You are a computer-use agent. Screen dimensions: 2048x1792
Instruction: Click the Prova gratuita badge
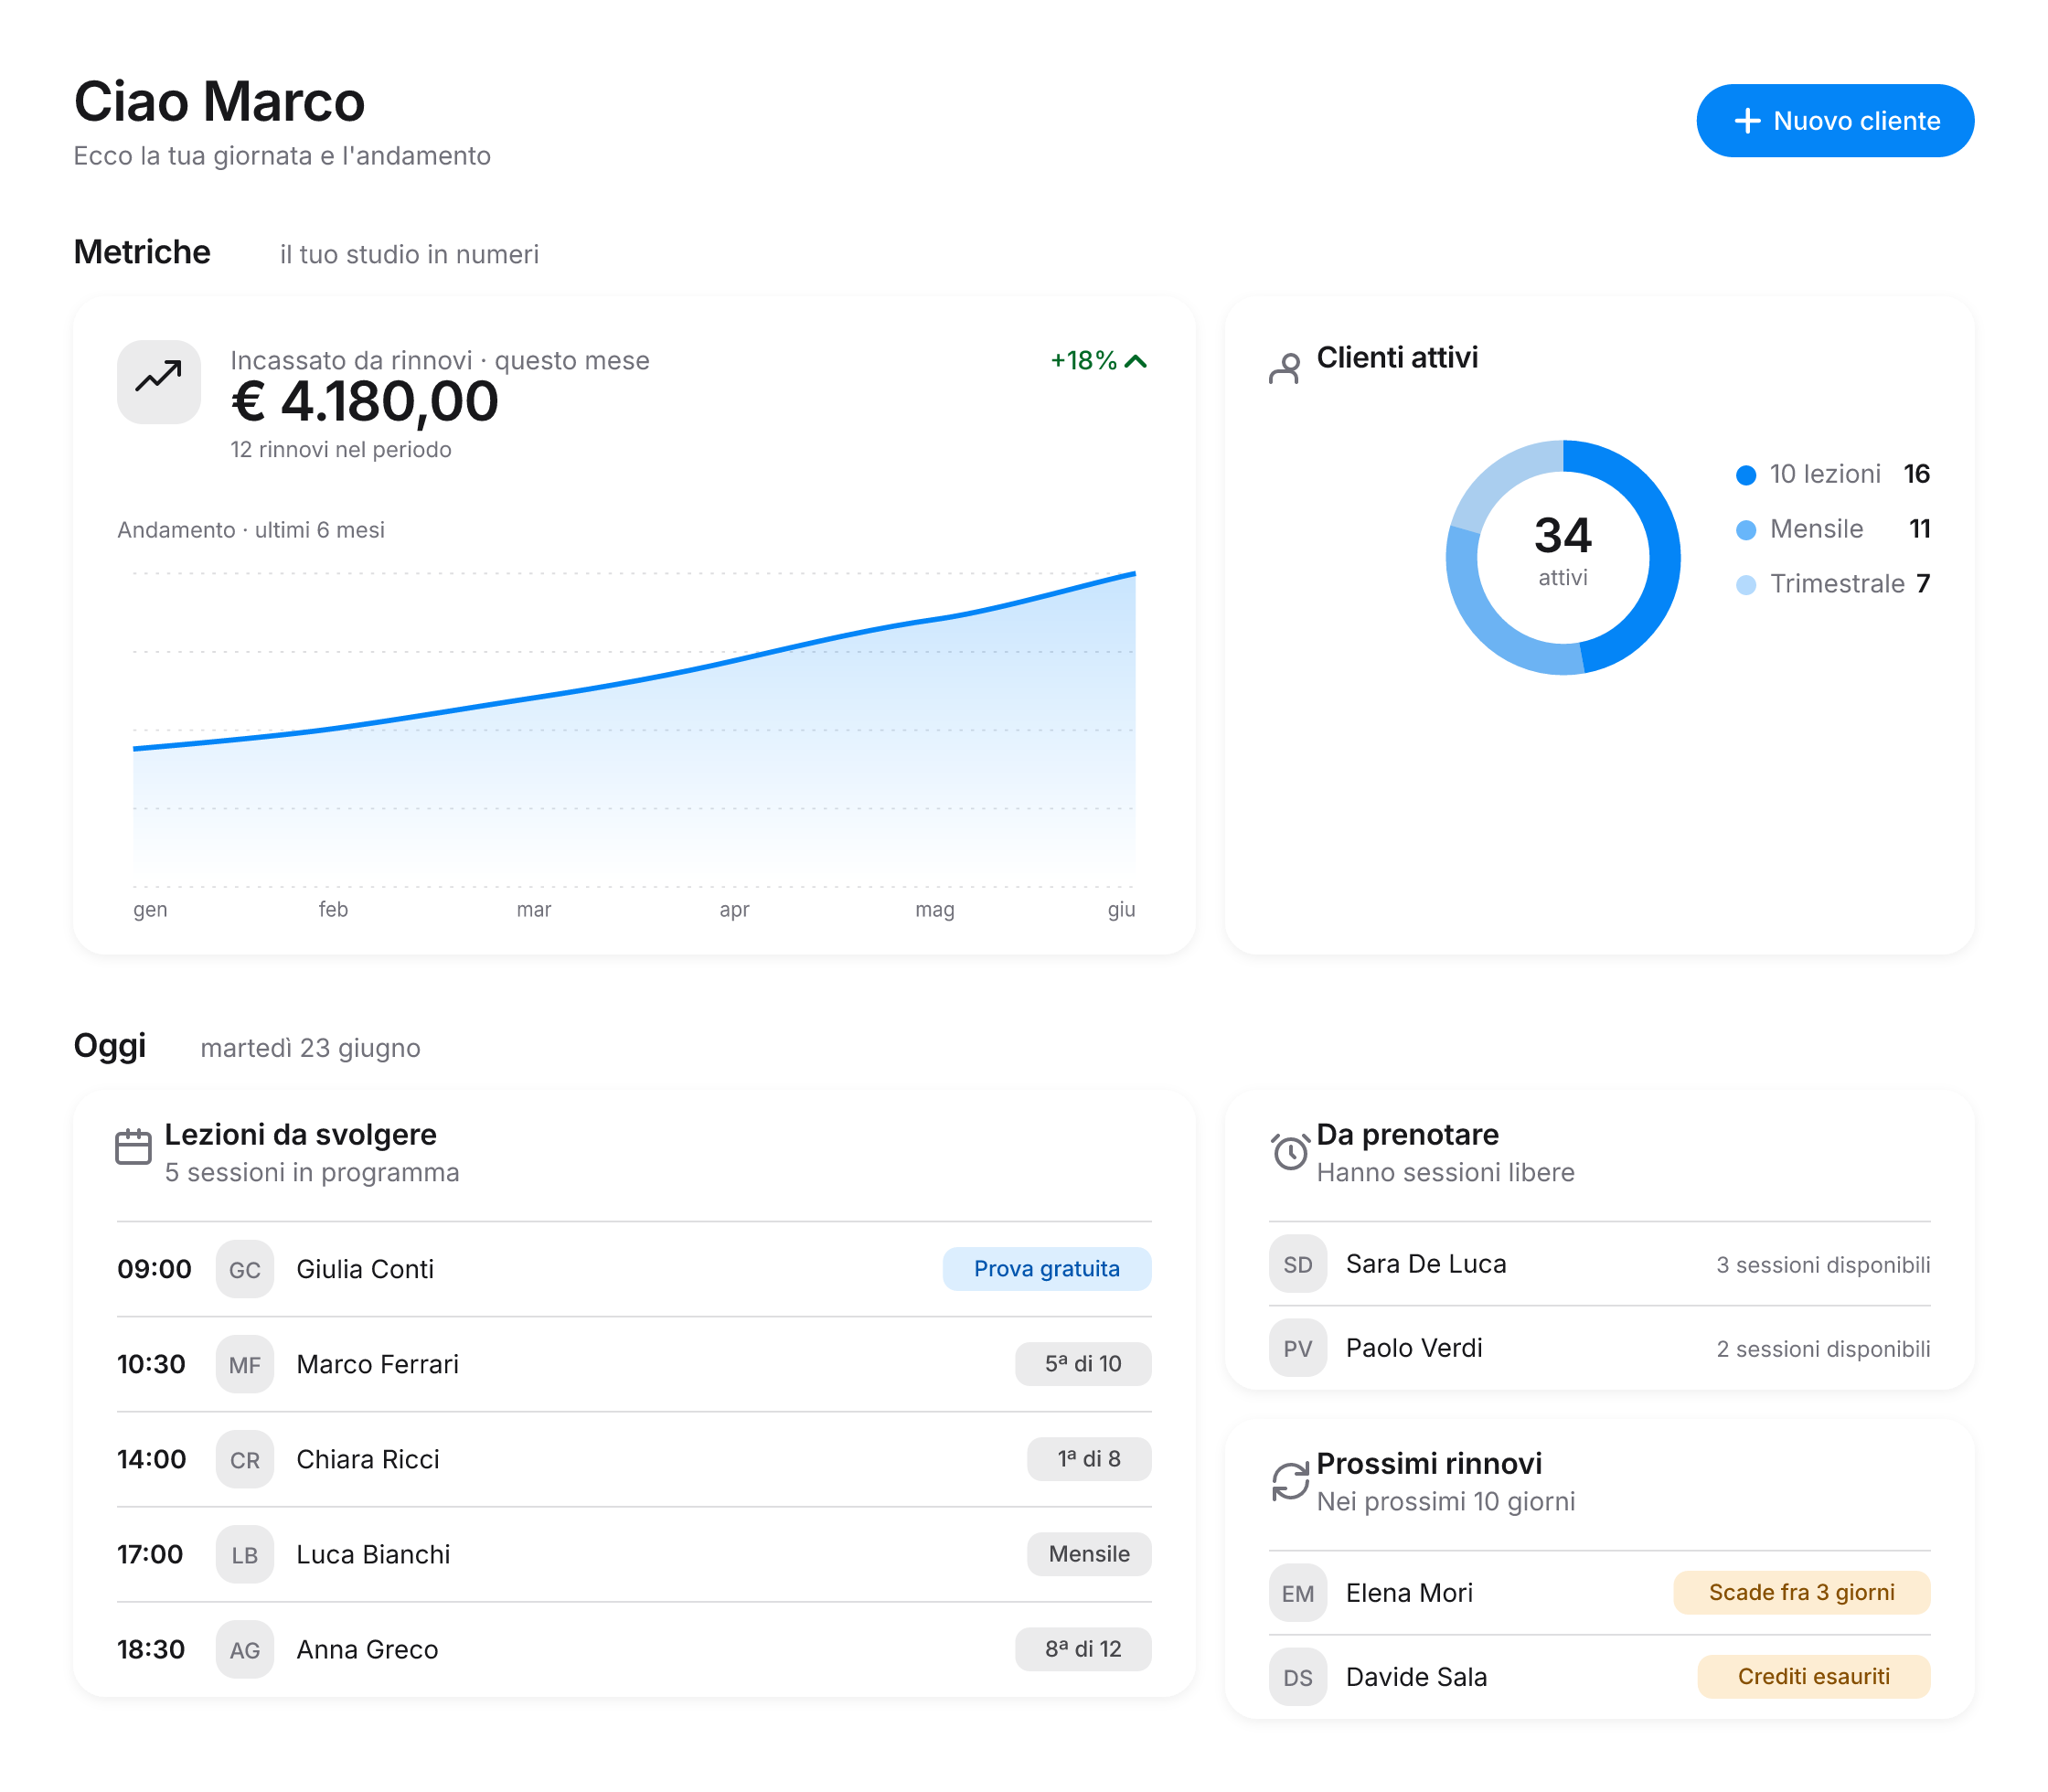click(x=1047, y=1269)
